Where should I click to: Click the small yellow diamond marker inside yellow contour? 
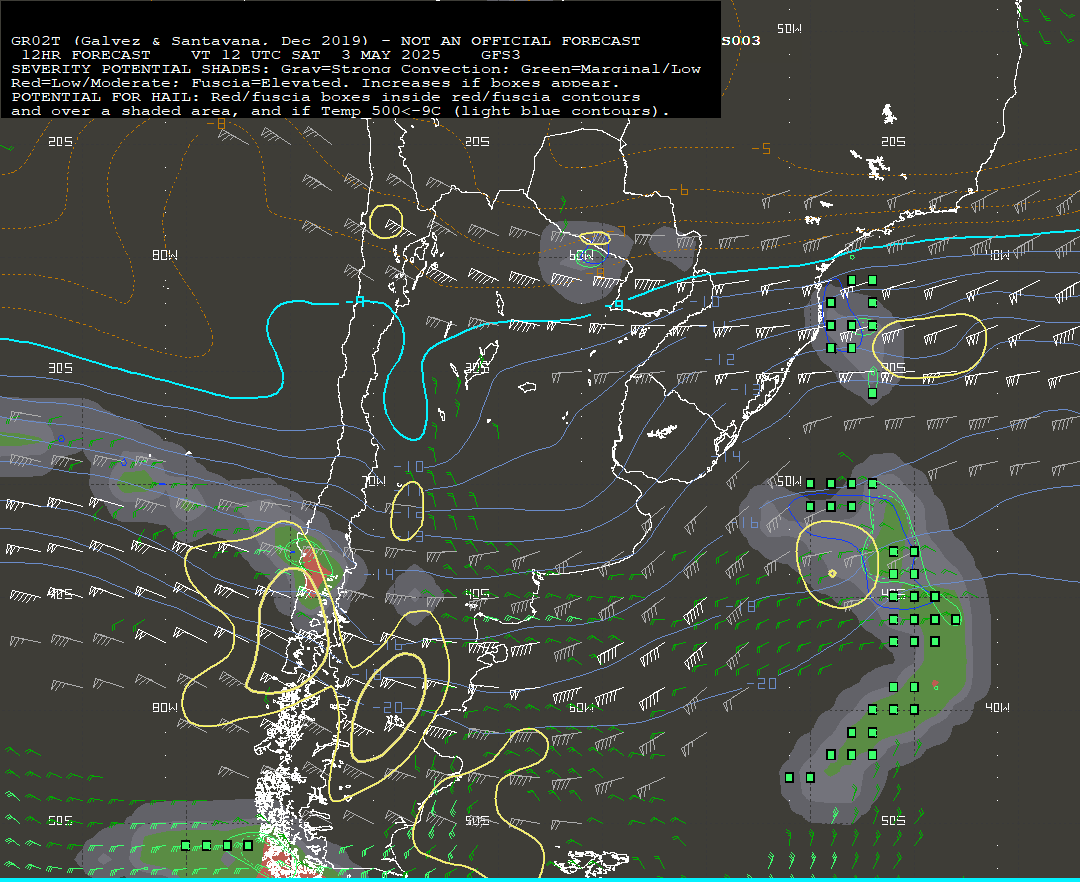(x=832, y=574)
